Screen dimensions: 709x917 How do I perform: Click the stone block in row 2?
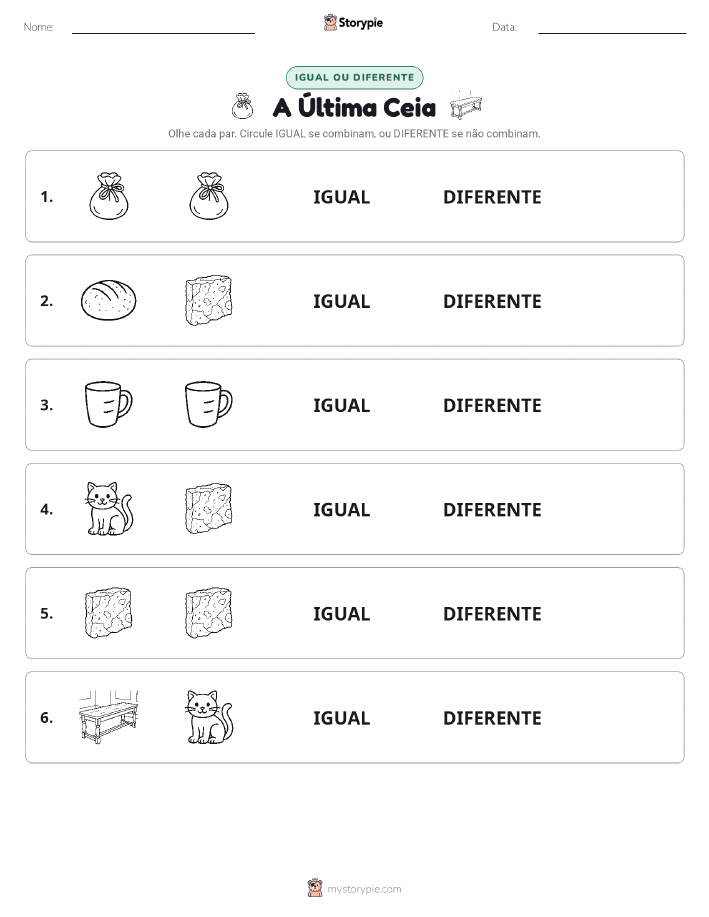click(x=209, y=301)
